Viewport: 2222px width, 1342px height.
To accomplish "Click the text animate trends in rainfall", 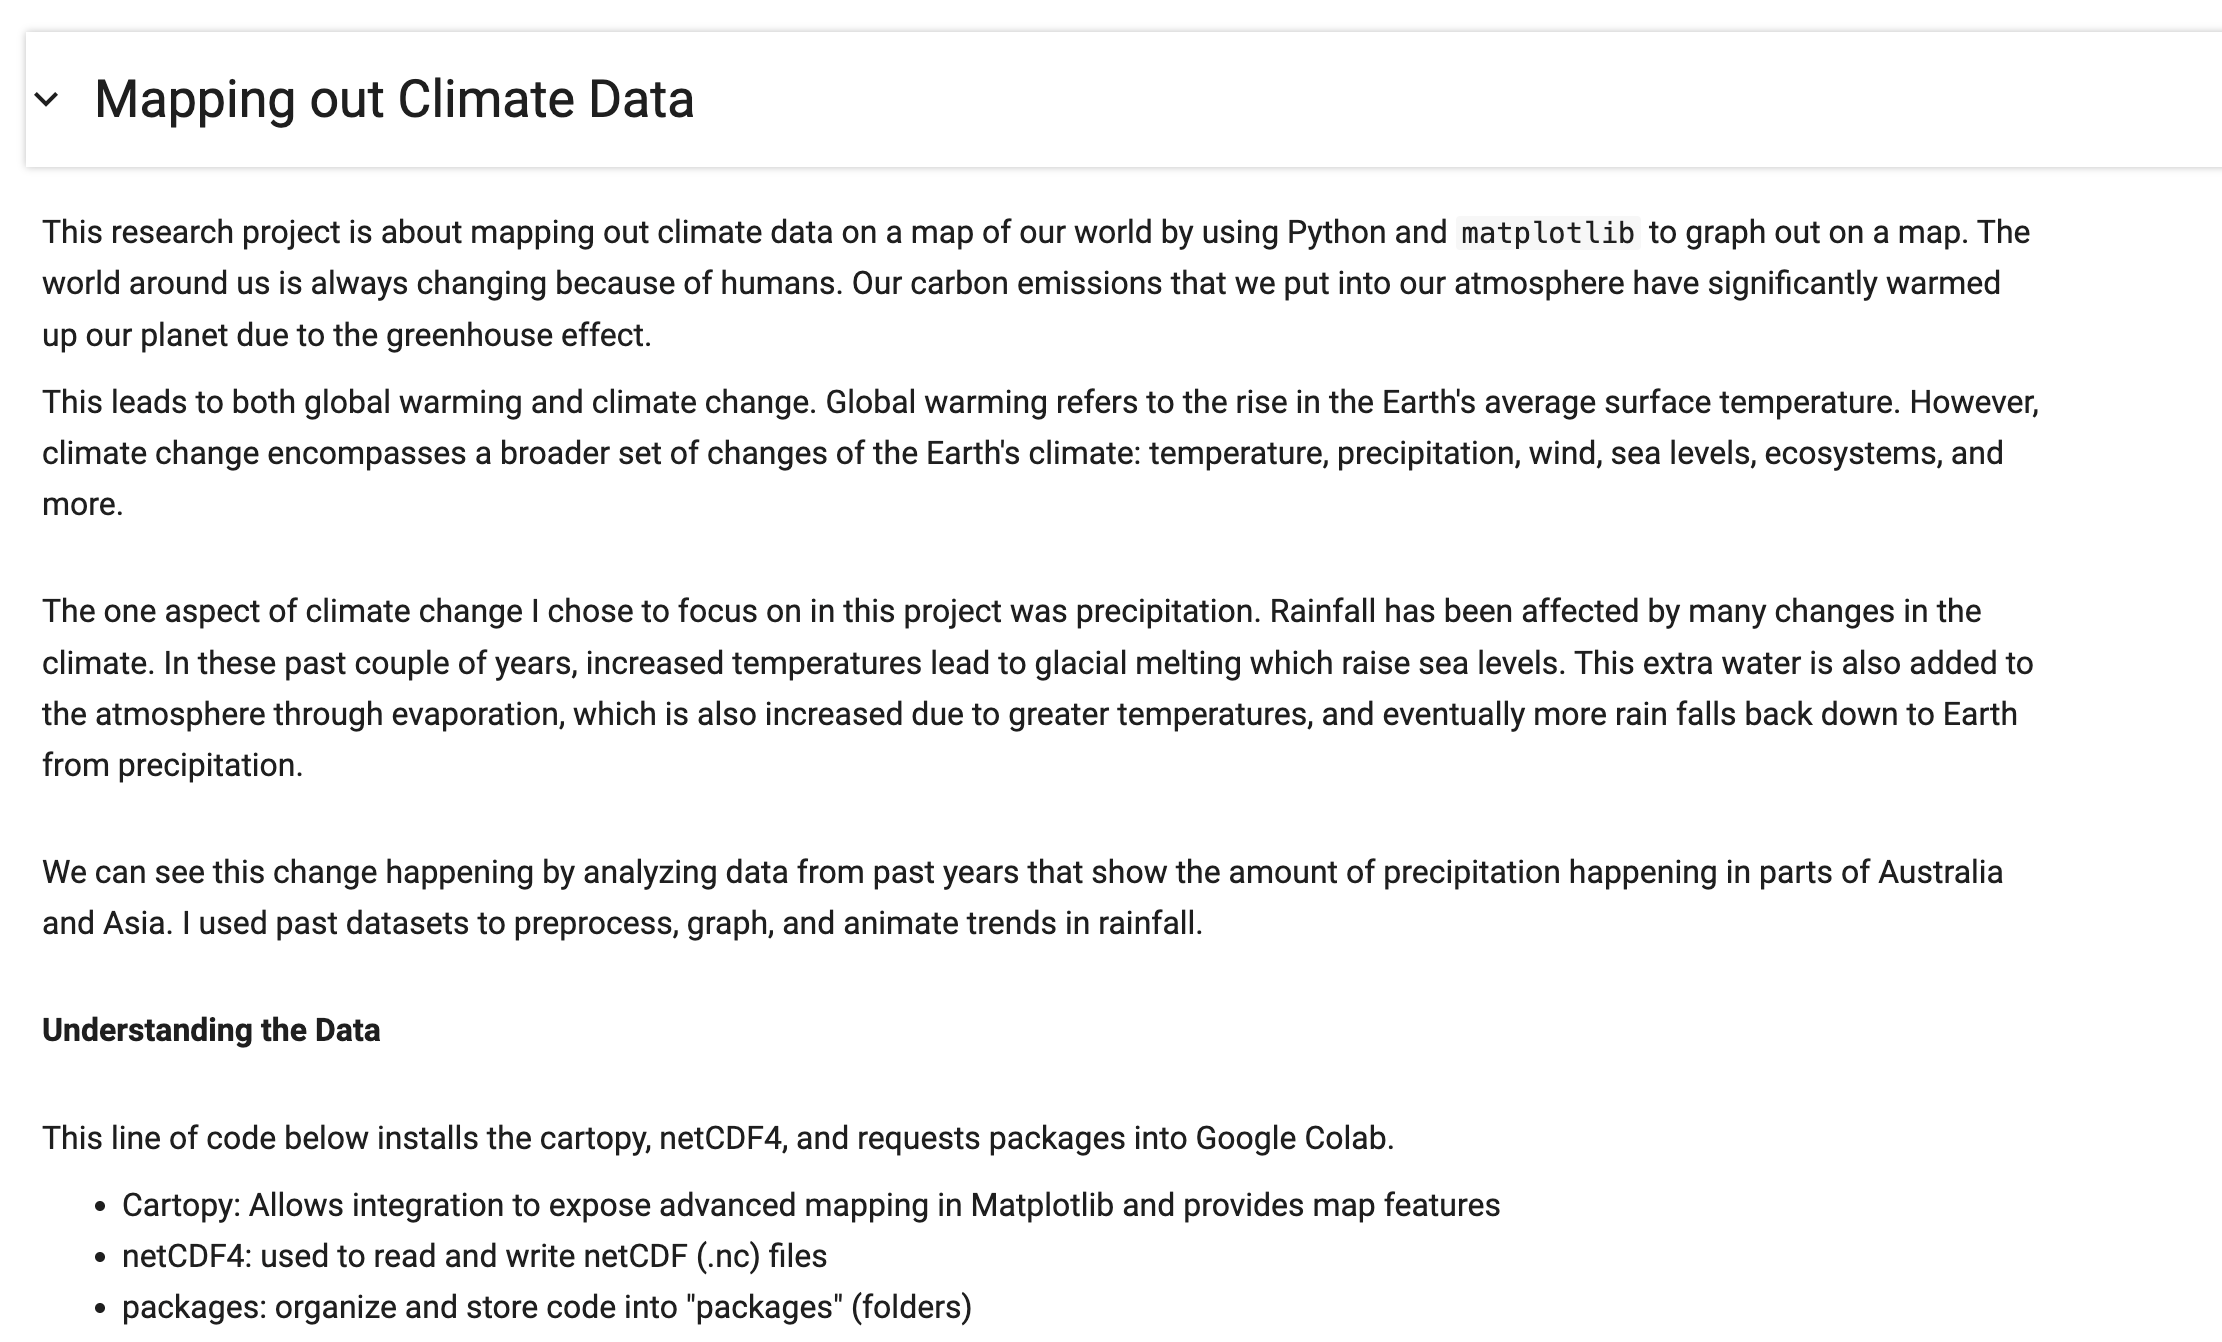I will coord(1022,923).
